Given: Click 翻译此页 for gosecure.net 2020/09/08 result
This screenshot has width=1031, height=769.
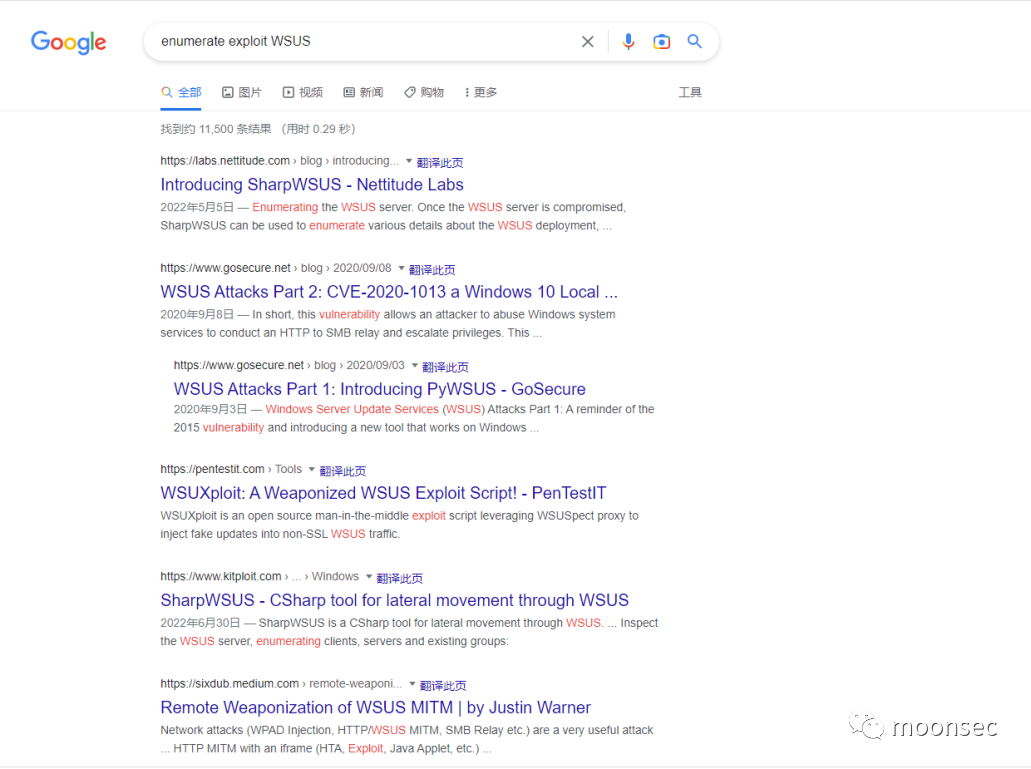Looking at the screenshot, I should (x=432, y=269).
